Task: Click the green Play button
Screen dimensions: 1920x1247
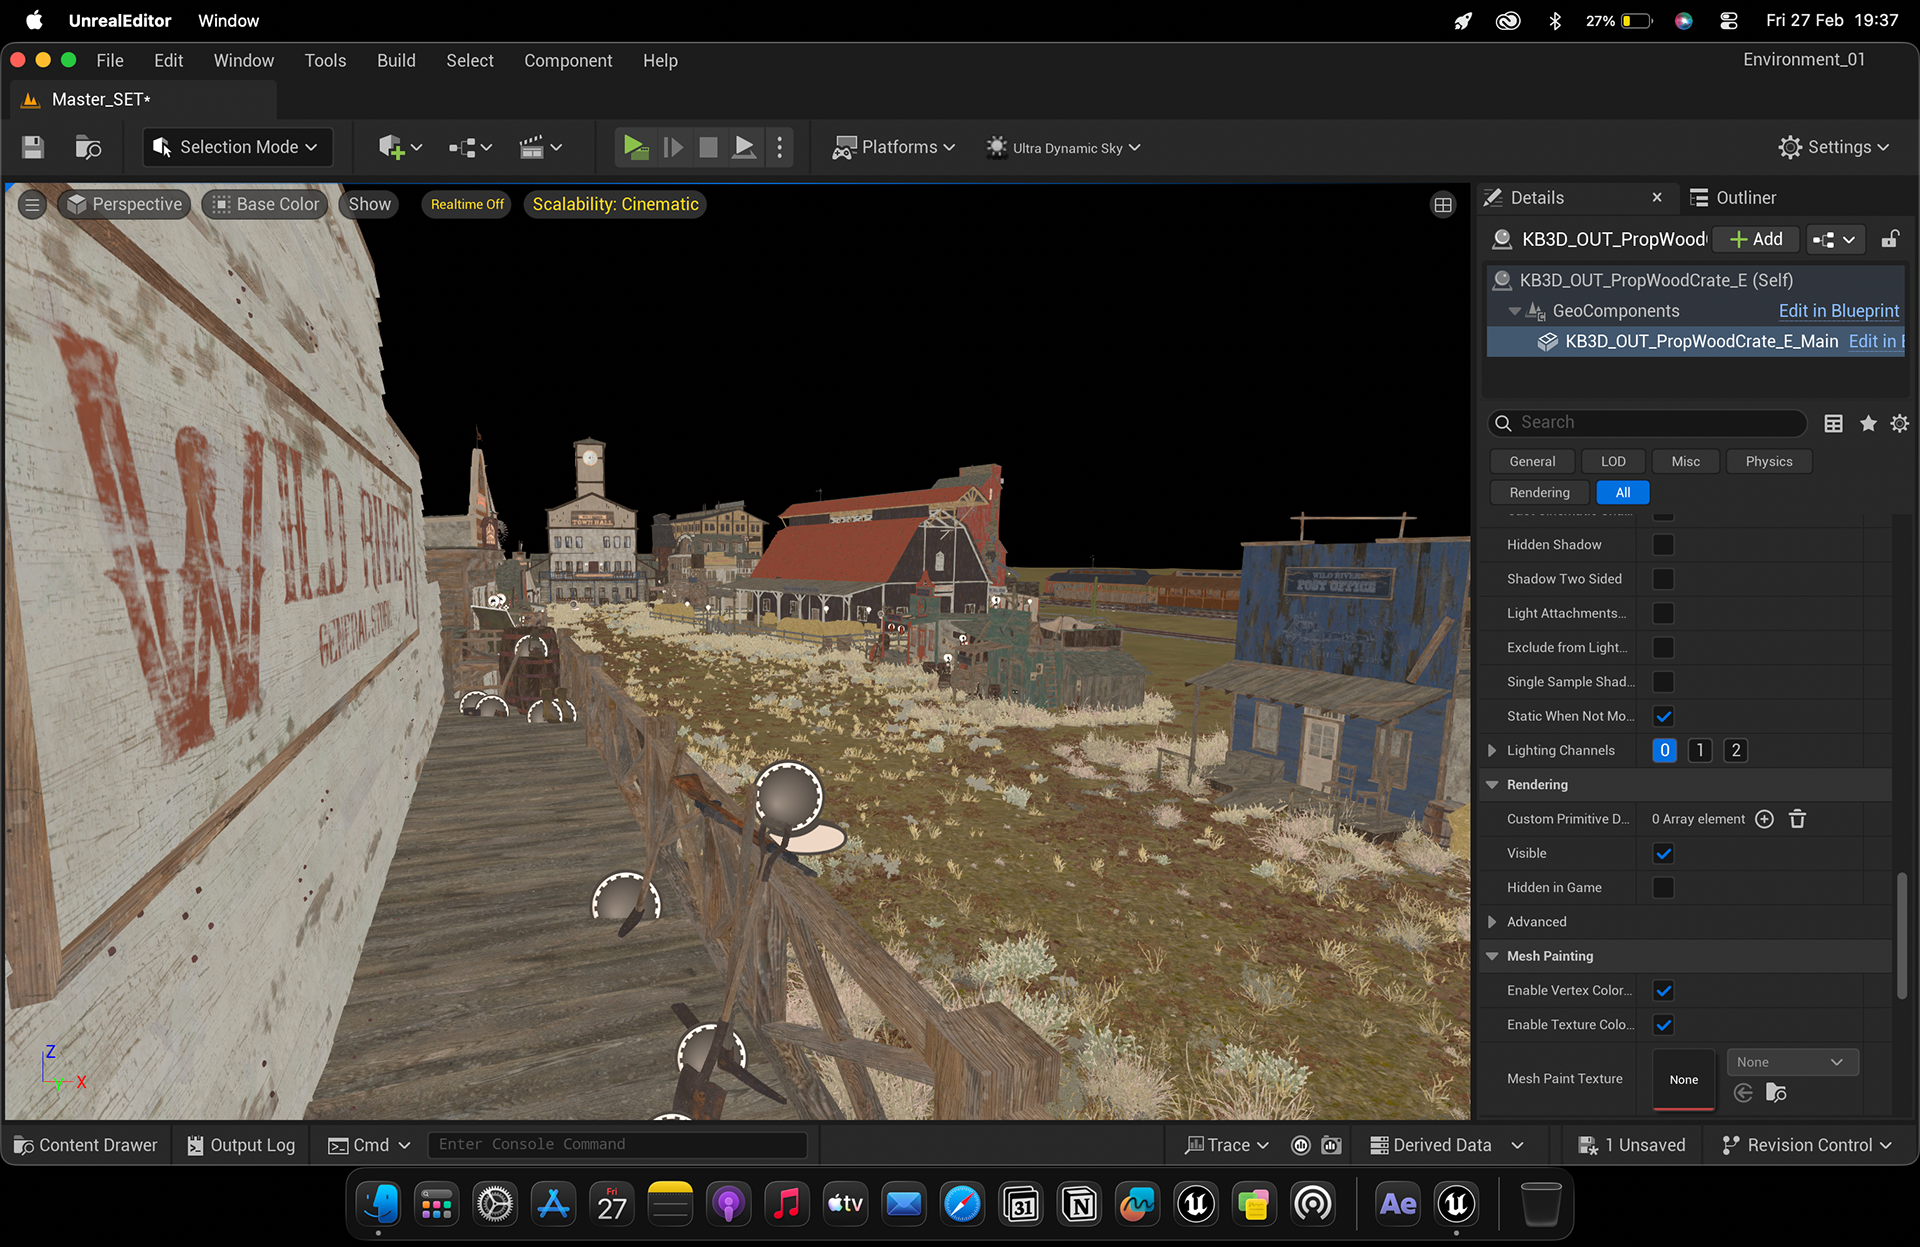Action: pos(635,148)
